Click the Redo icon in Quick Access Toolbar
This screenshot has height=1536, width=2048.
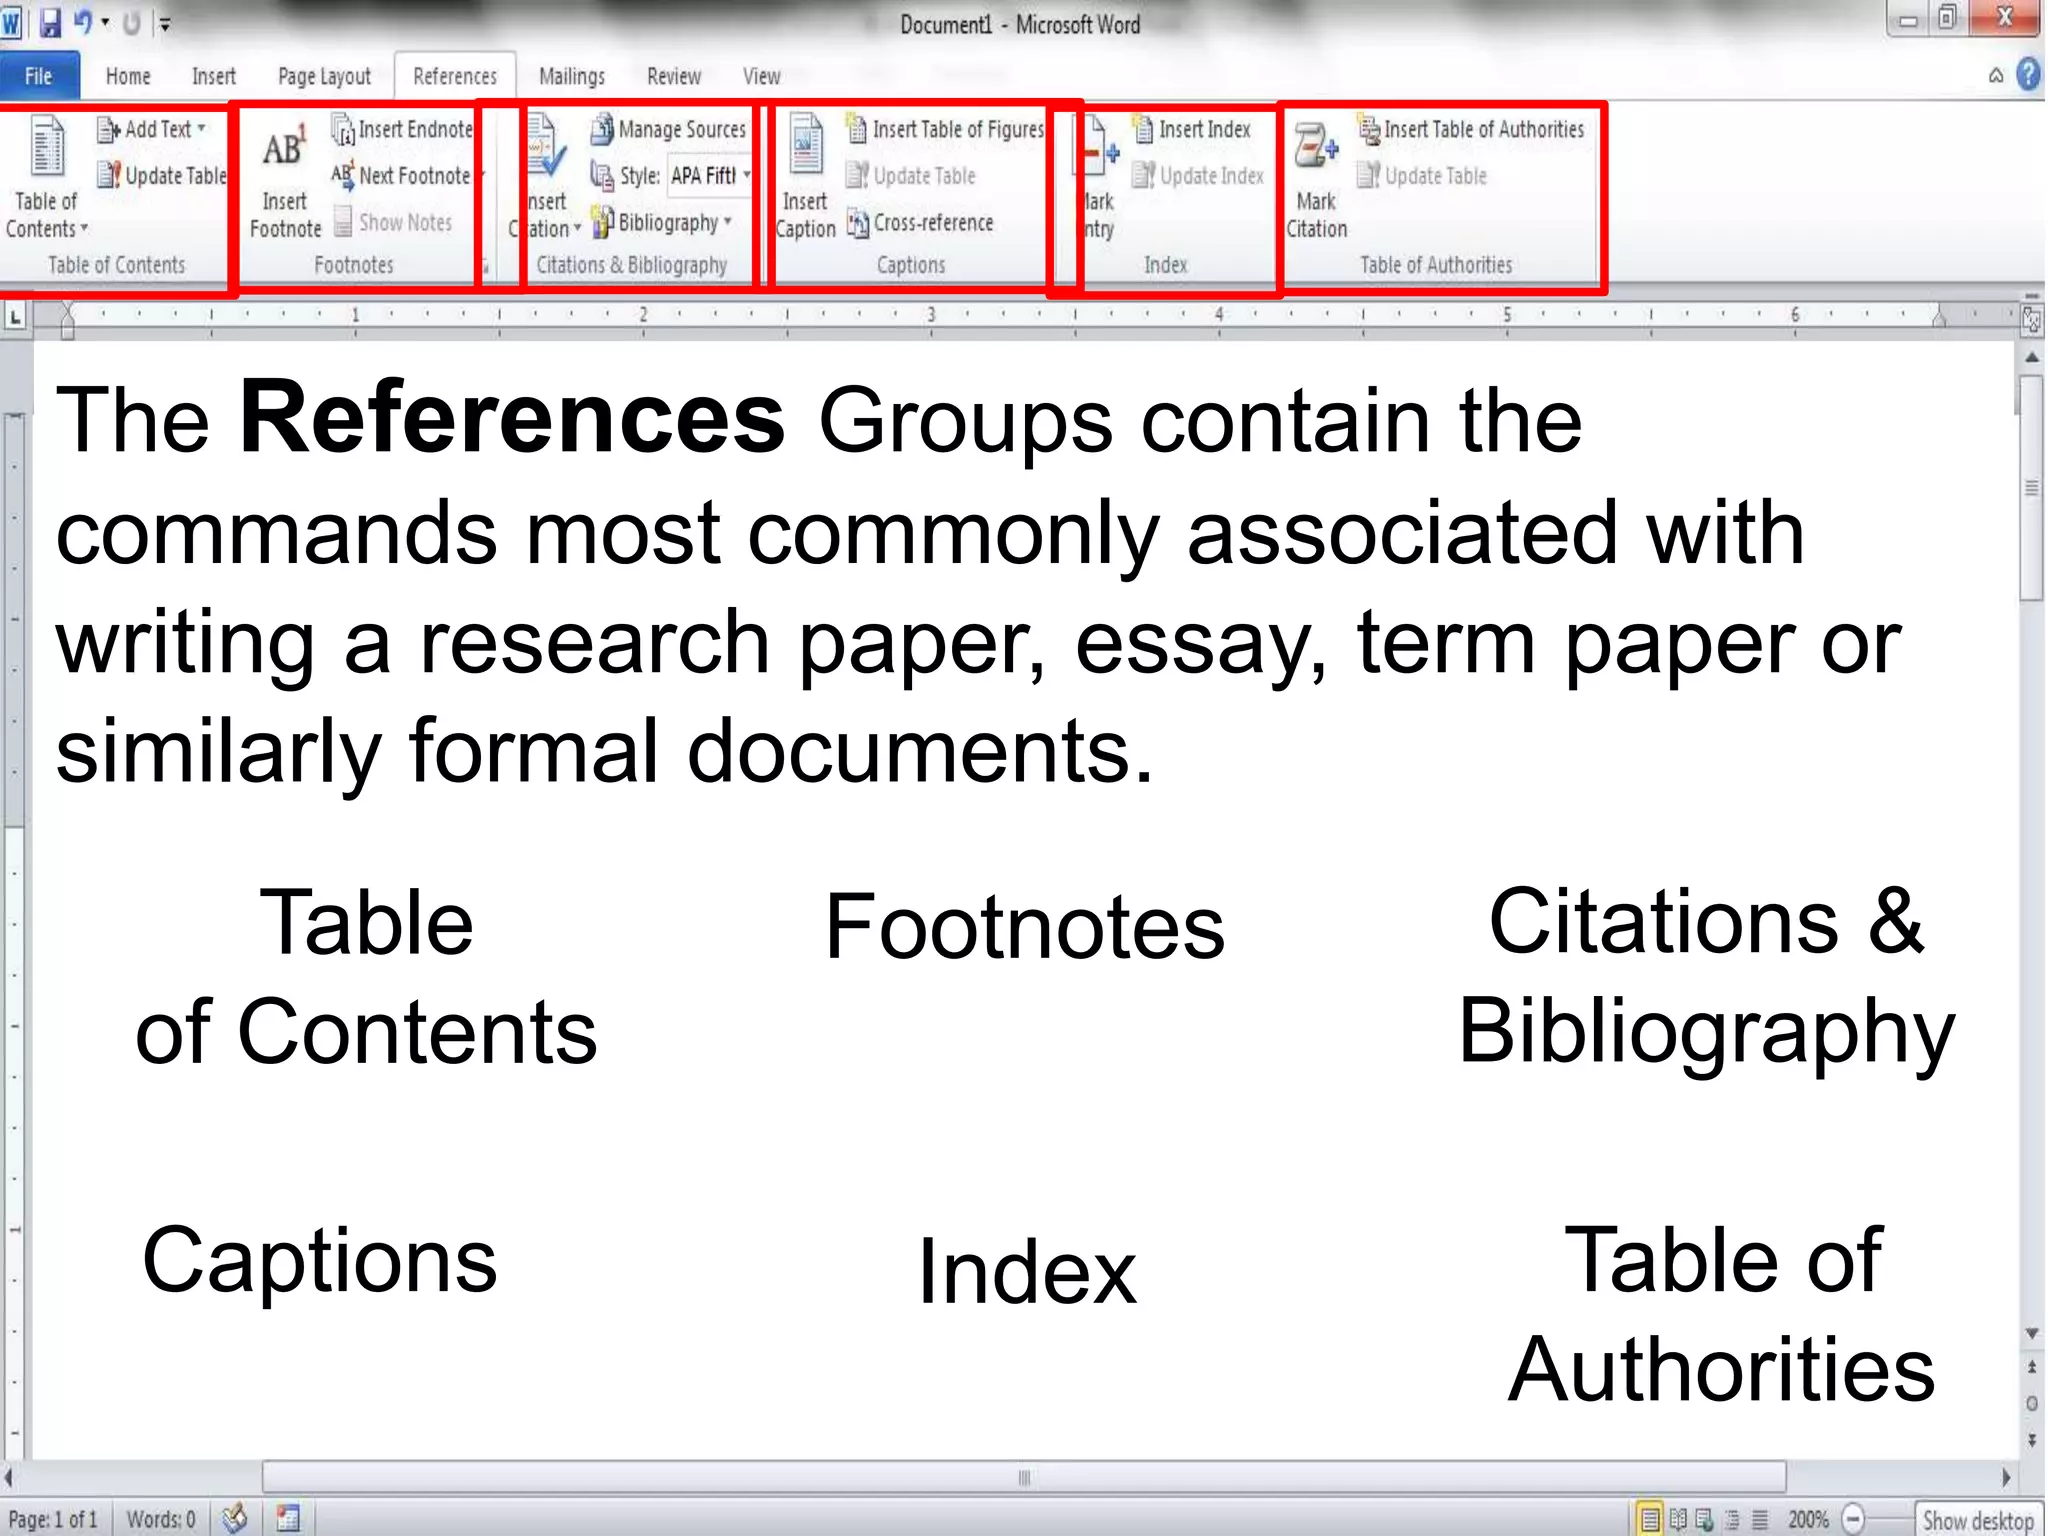(132, 22)
